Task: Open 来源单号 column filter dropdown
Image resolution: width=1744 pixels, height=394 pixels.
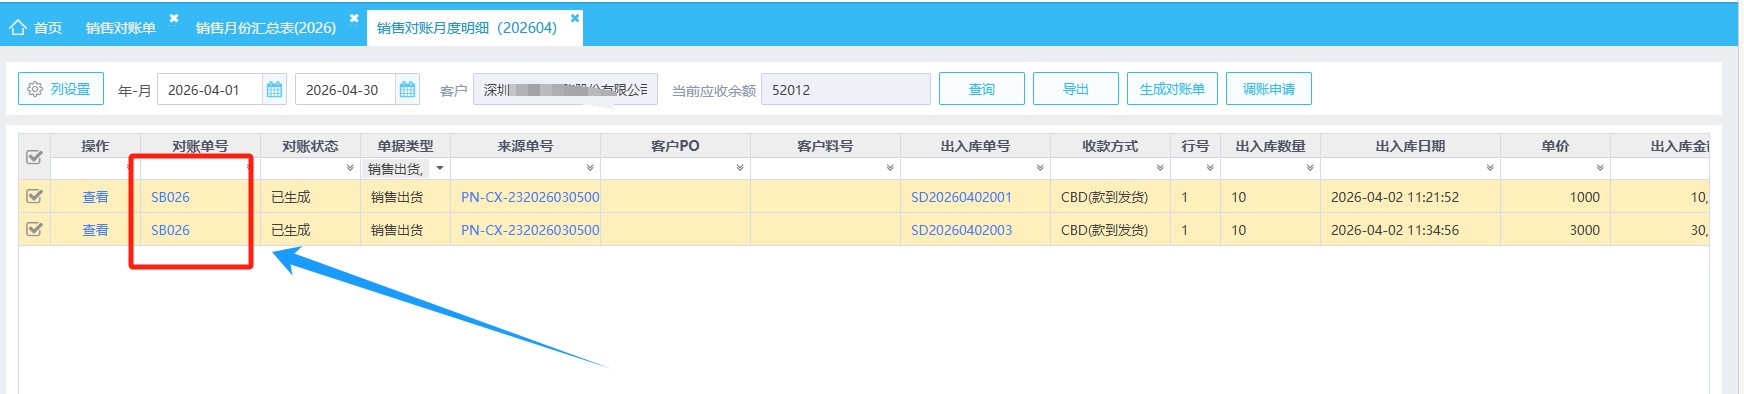Action: point(590,168)
